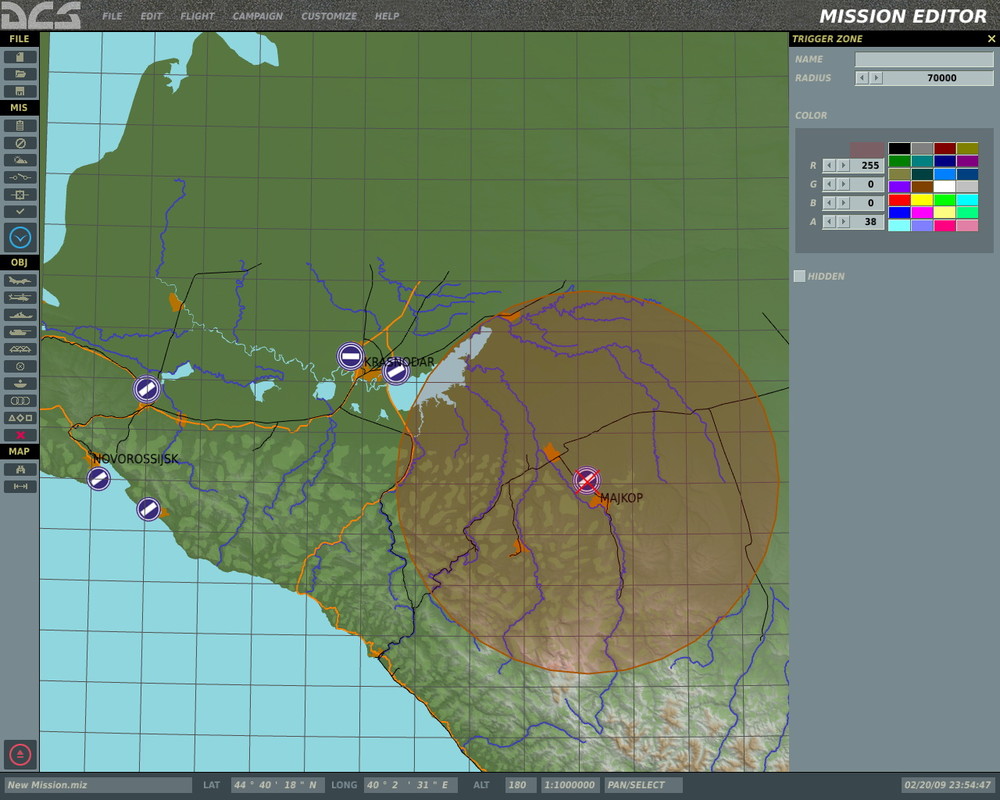Close the Trigger Zone panel

pos(991,39)
